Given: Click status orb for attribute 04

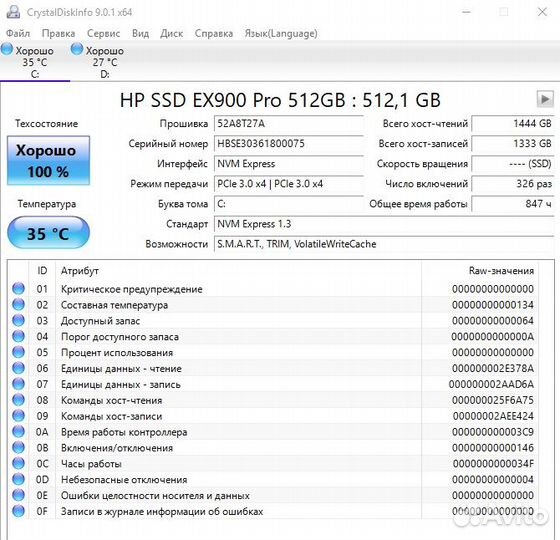Looking at the screenshot, I should click(19, 336).
